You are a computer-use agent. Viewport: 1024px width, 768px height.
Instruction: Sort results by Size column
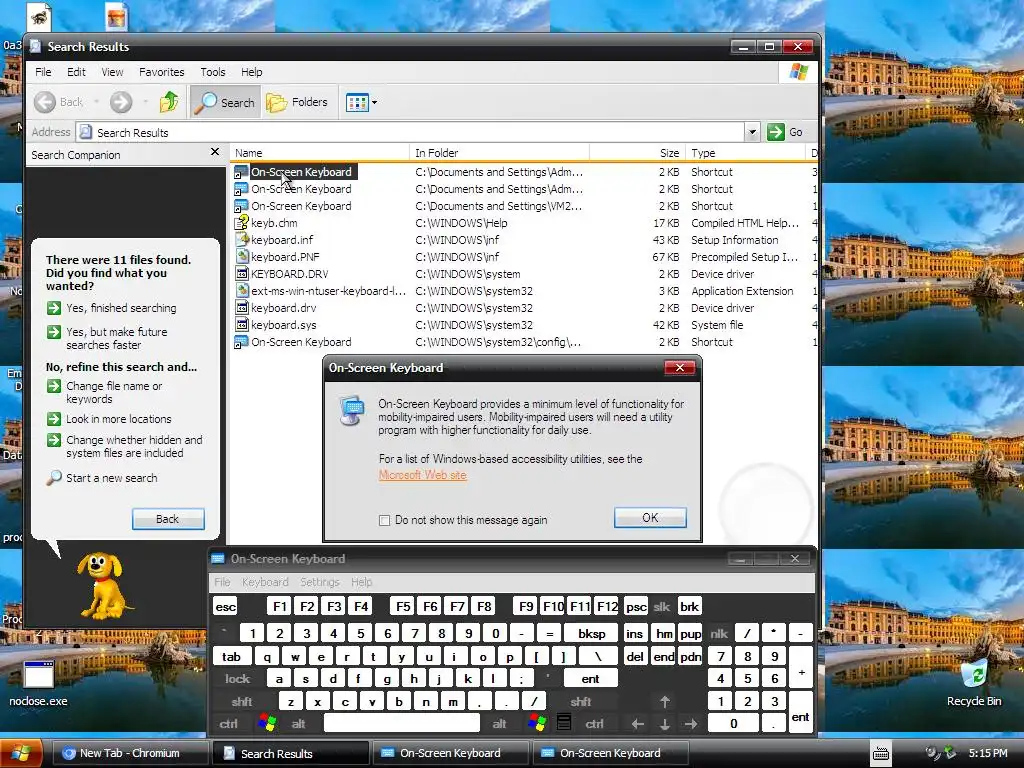(637, 153)
